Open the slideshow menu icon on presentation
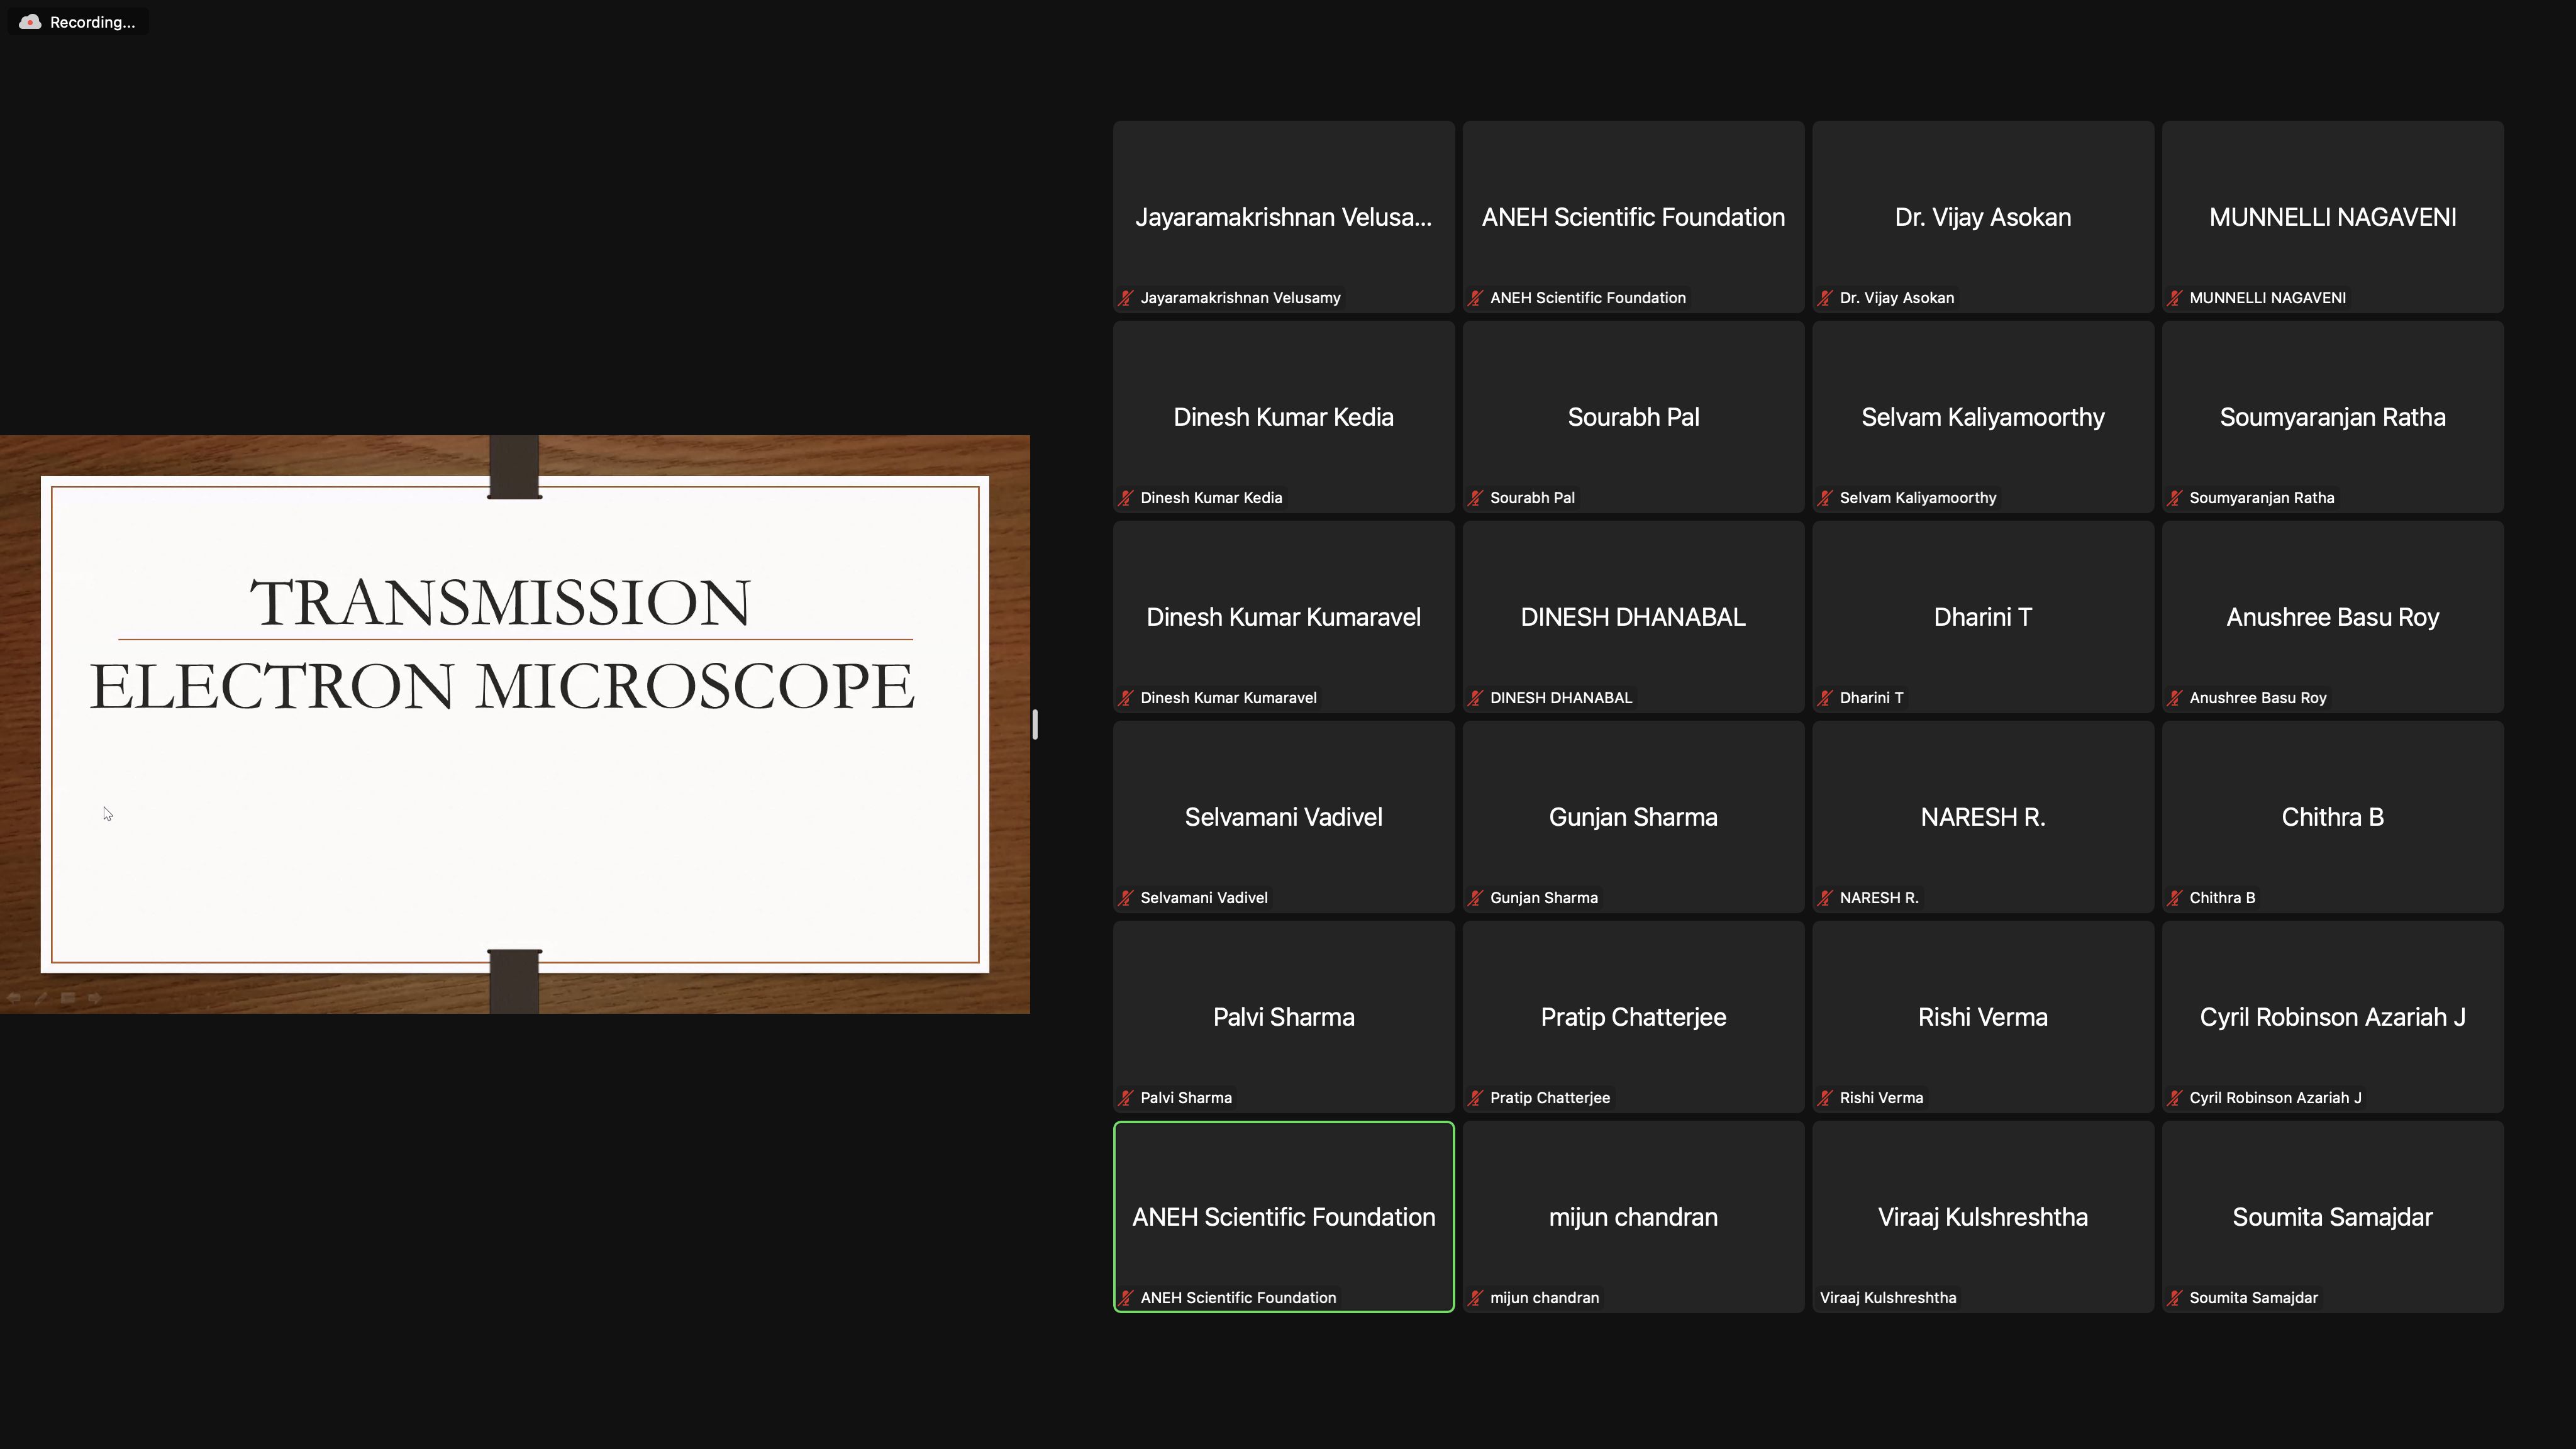The image size is (2576, 1449). [x=68, y=998]
